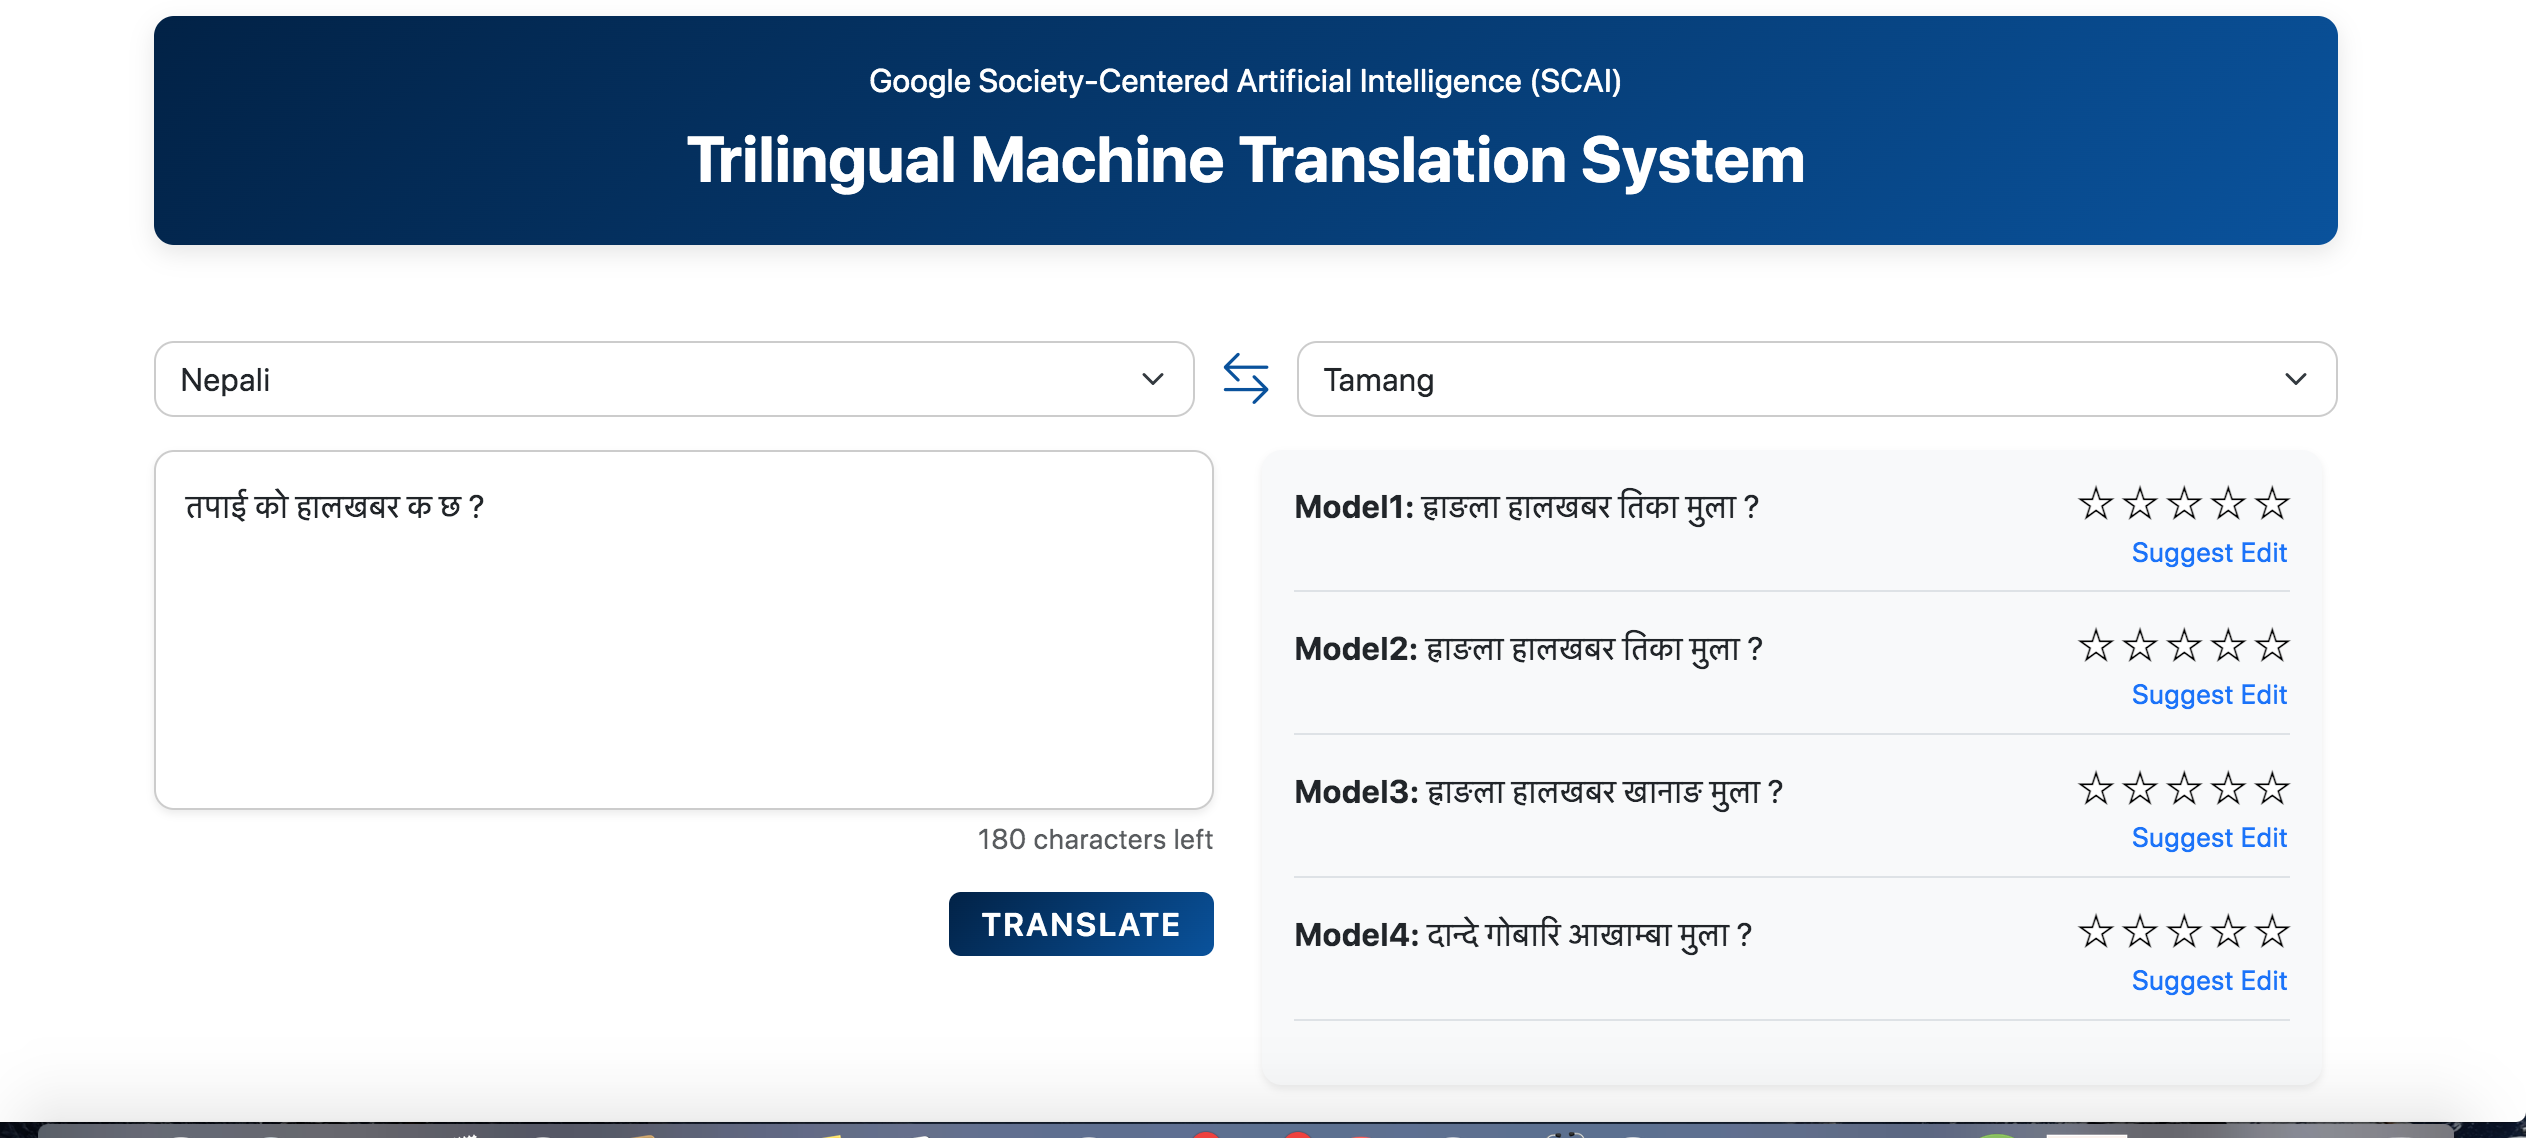The width and height of the screenshot is (2526, 1138).
Task: Expand the target language chevron
Action: [x=2297, y=379]
